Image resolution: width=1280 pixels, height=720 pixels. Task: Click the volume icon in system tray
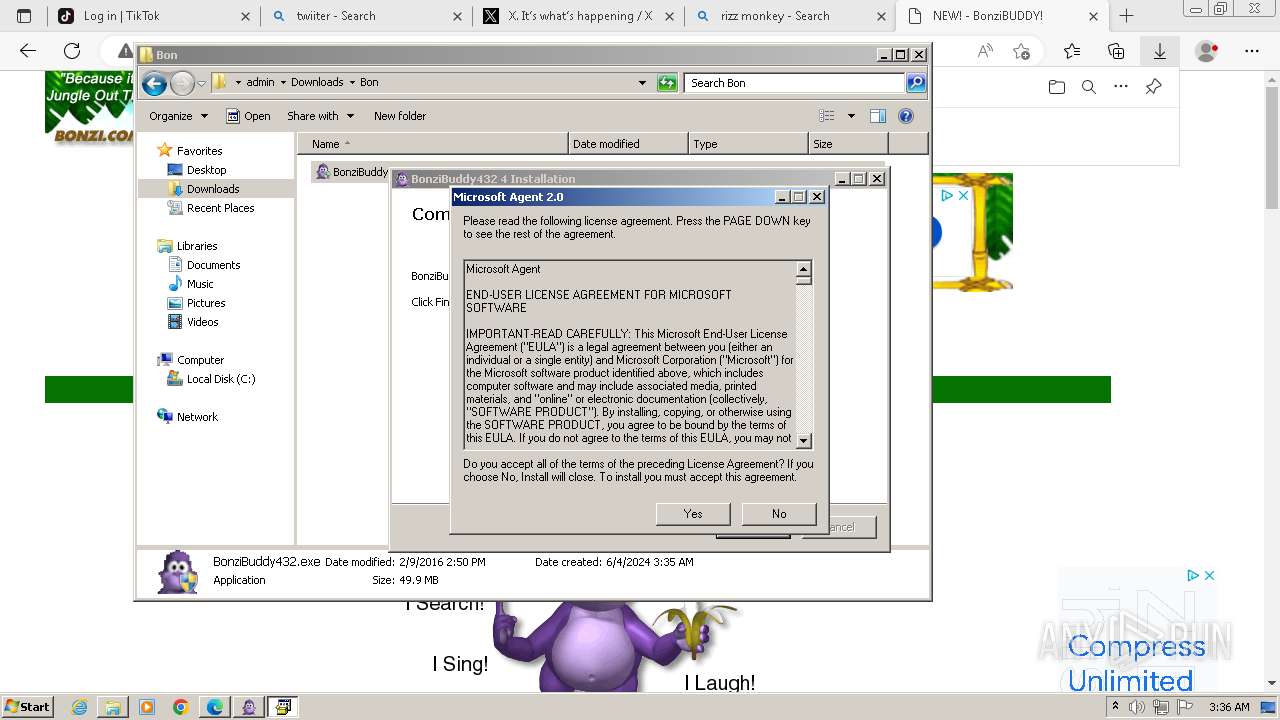pos(1136,708)
